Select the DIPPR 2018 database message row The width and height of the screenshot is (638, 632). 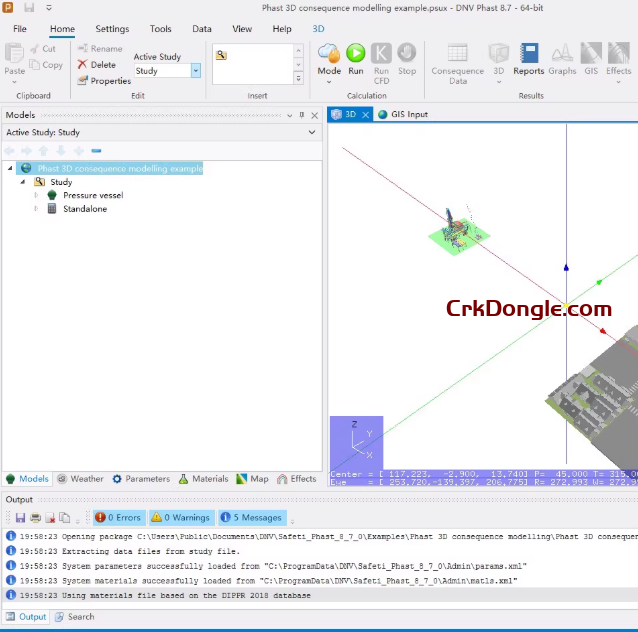point(319,595)
